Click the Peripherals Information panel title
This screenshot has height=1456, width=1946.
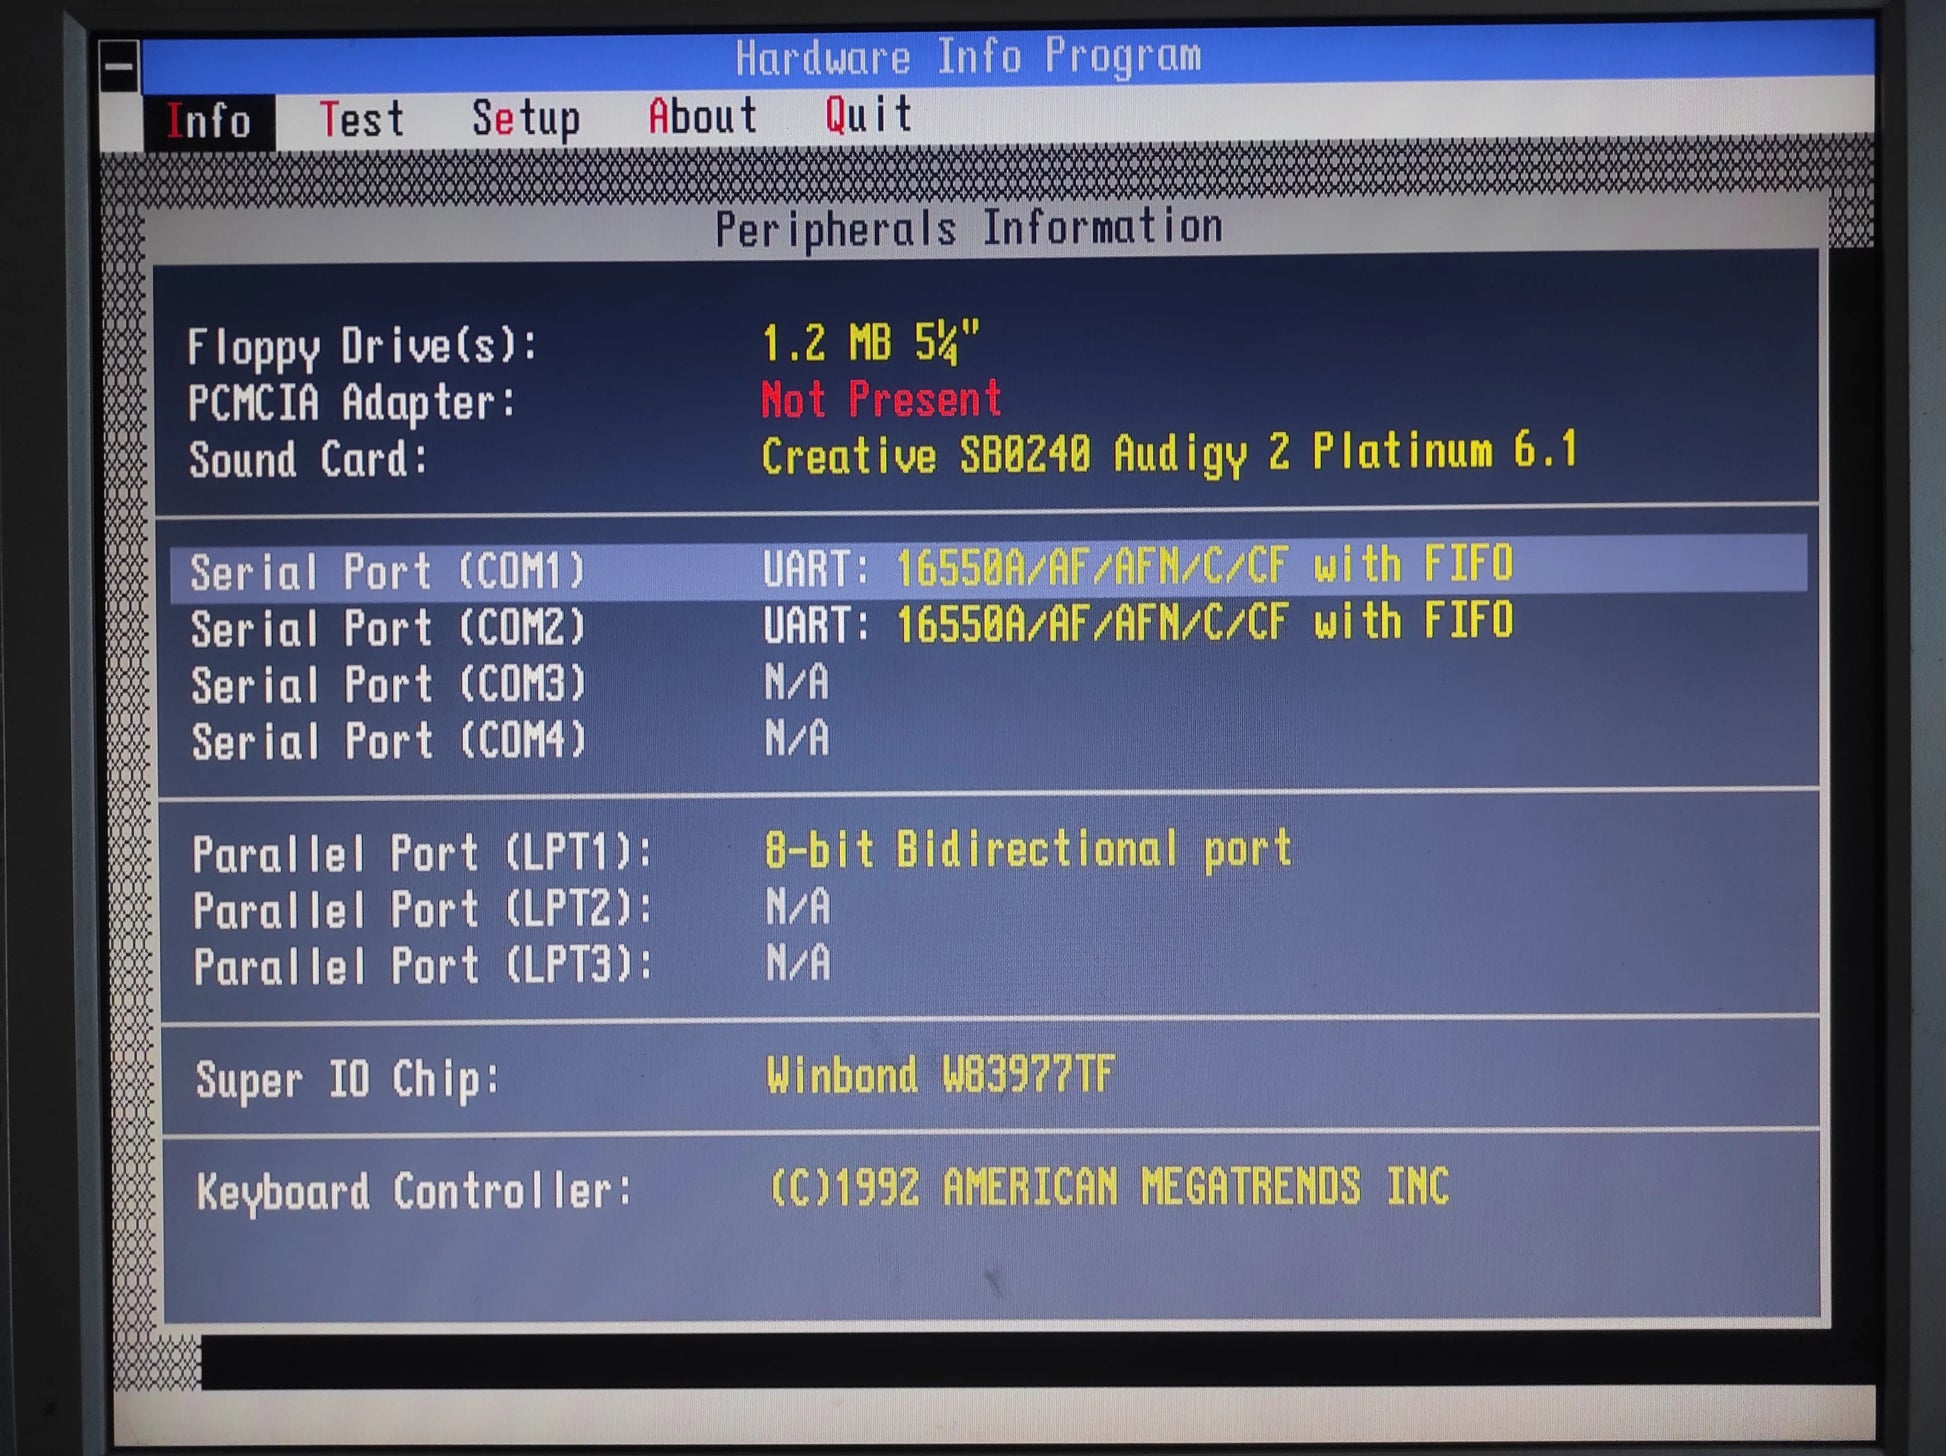pyautogui.click(x=968, y=229)
